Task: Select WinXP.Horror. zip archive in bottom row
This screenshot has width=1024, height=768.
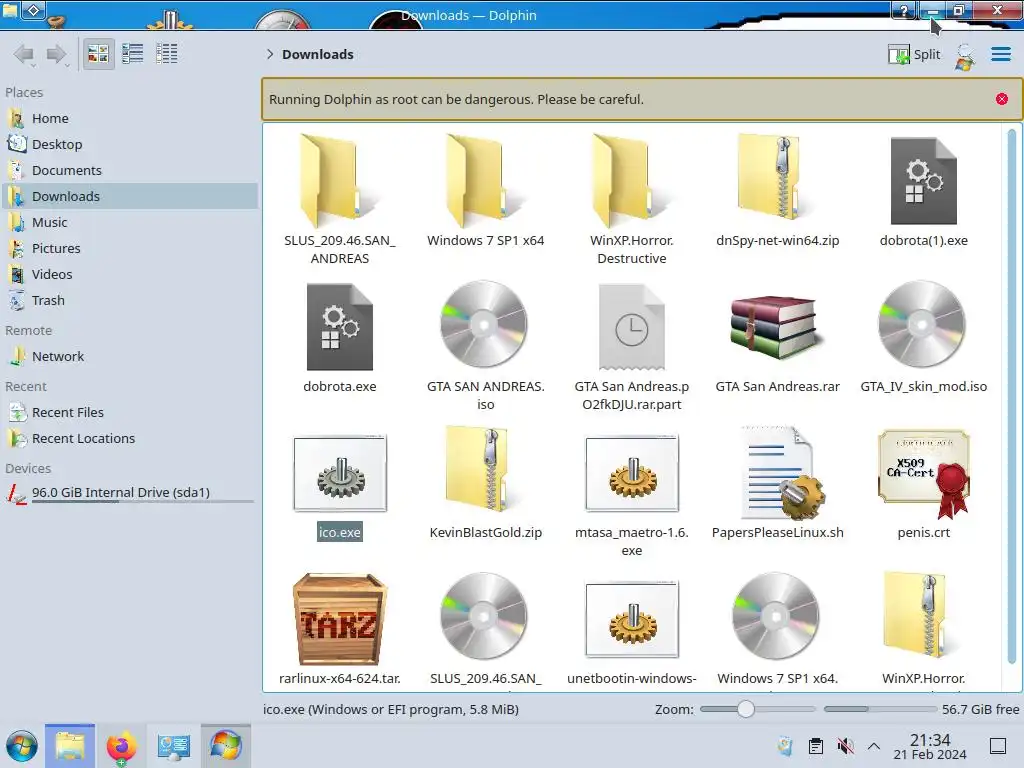Action: (923, 629)
